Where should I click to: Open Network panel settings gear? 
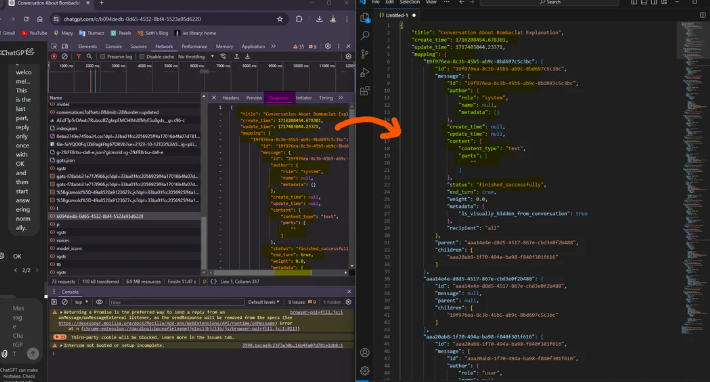point(348,57)
